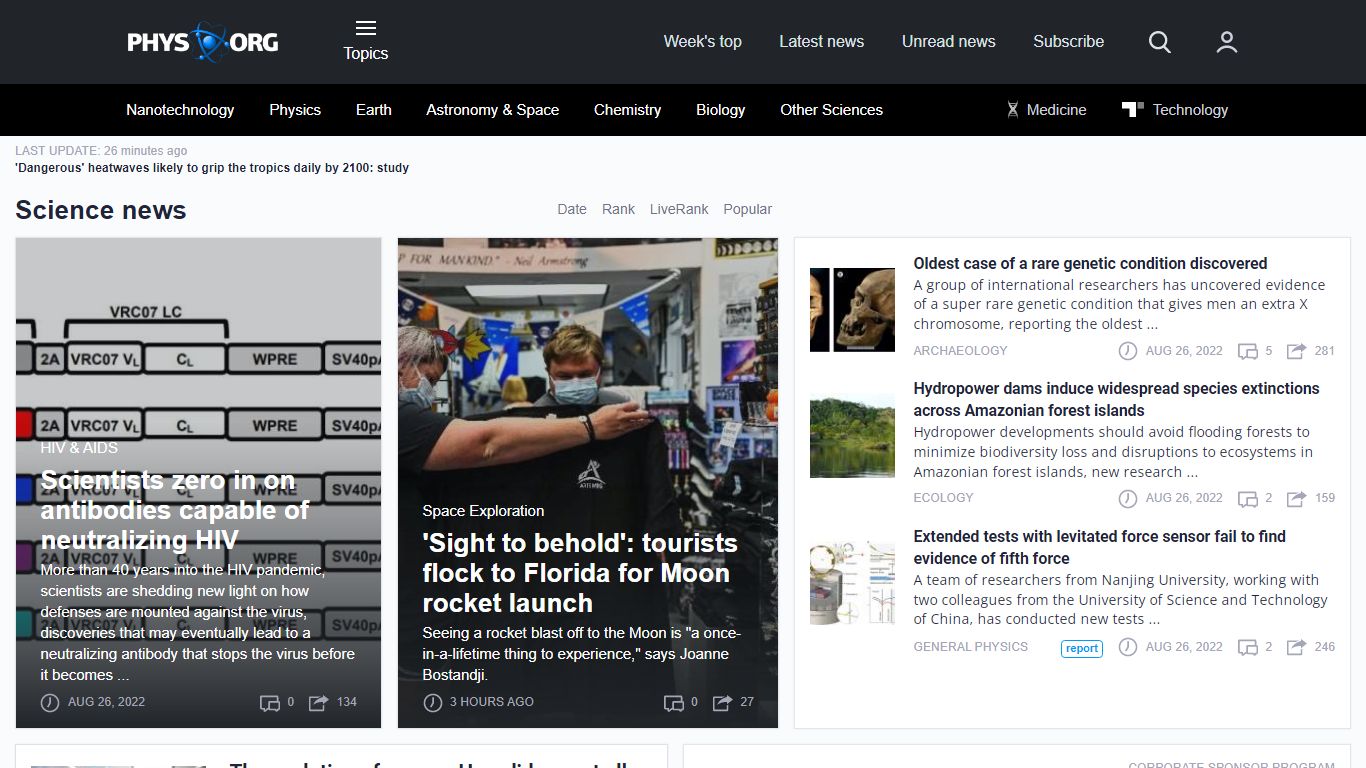
Task: Click the search magnifier icon
Action: coord(1160,42)
